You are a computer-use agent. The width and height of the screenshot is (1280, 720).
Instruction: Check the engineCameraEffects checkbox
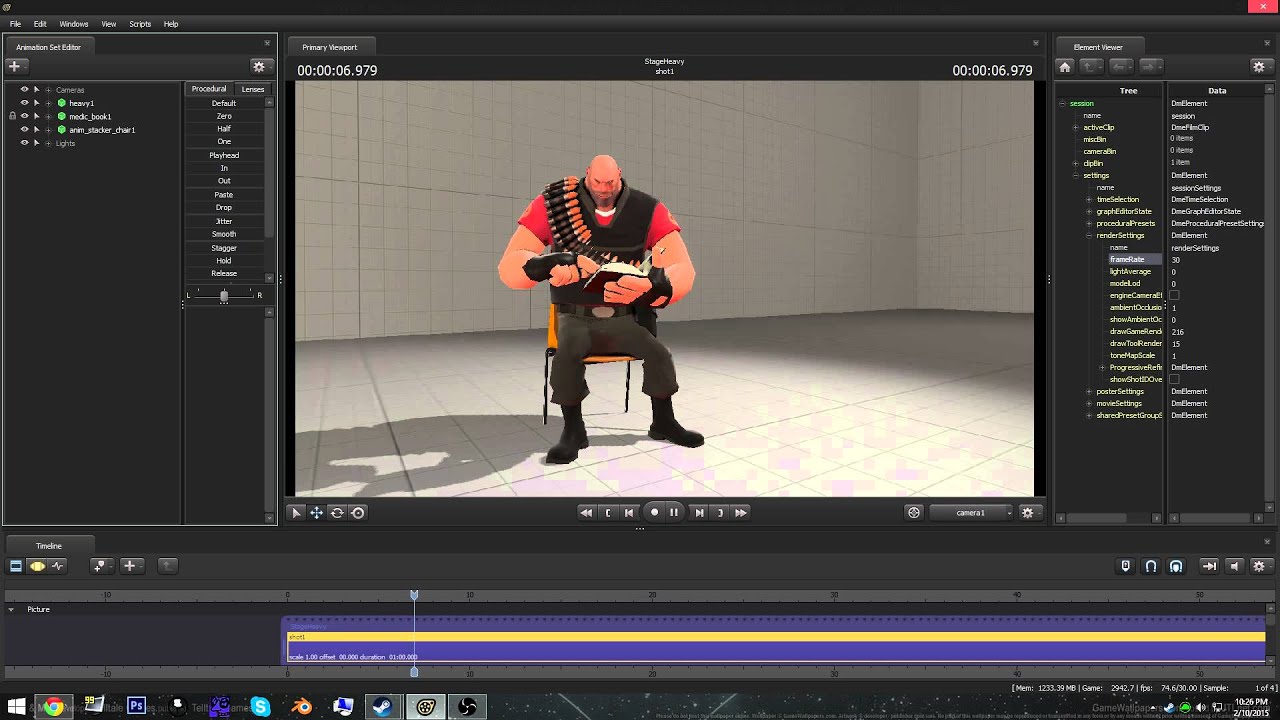pyautogui.click(x=1175, y=295)
